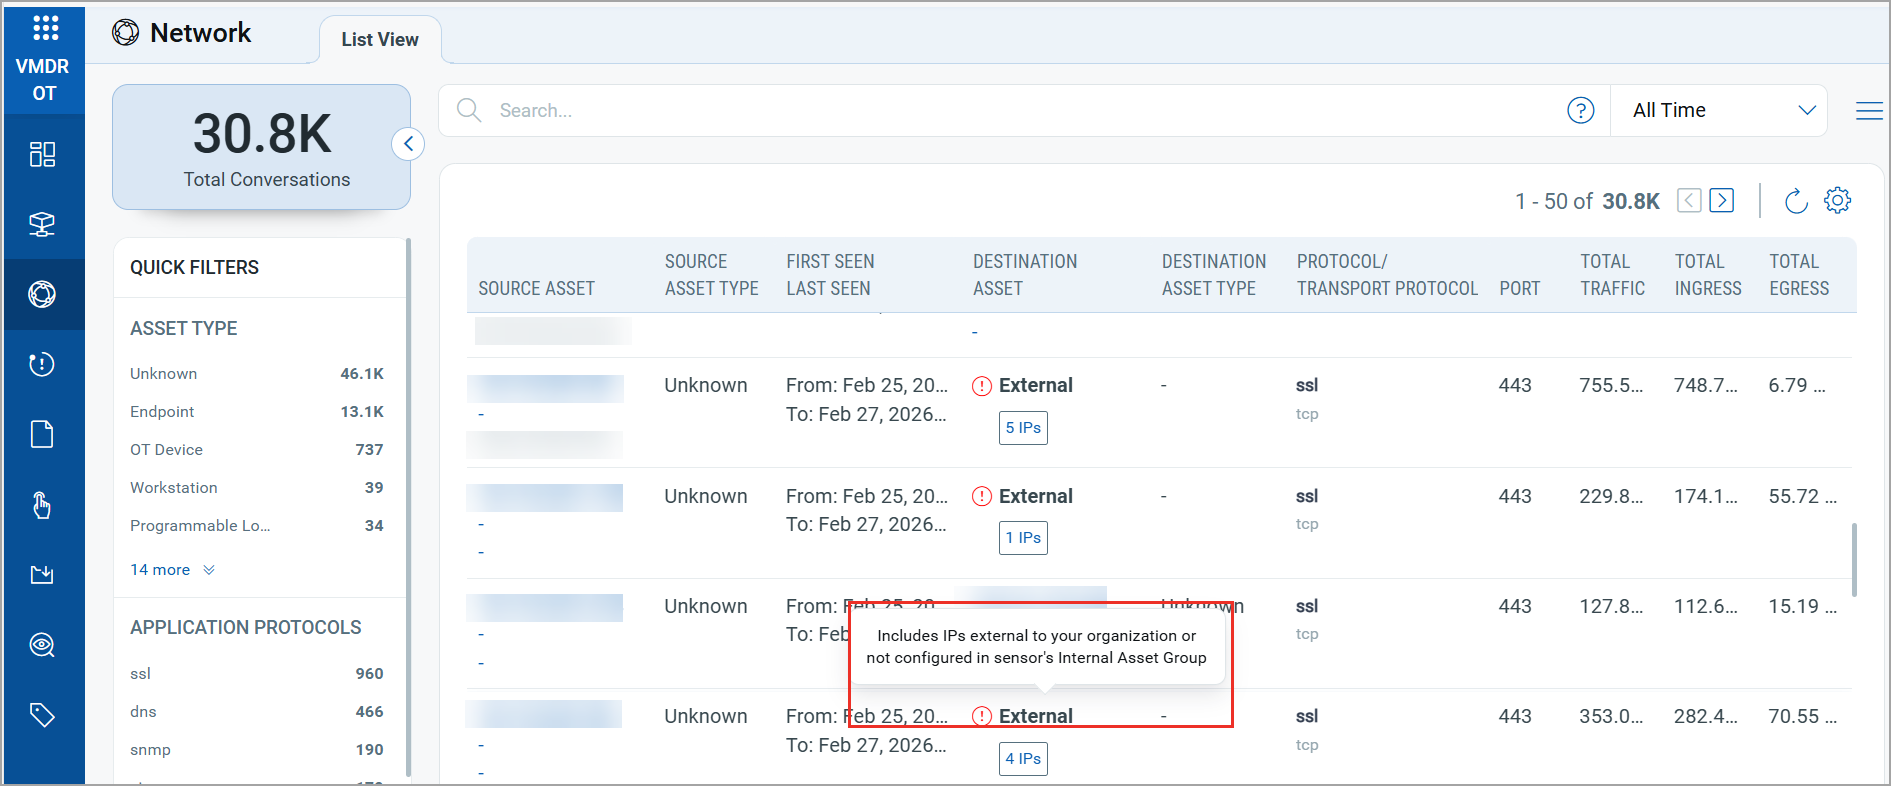
Task: Click External warning icon above 1 IPs
Action: click(982, 496)
